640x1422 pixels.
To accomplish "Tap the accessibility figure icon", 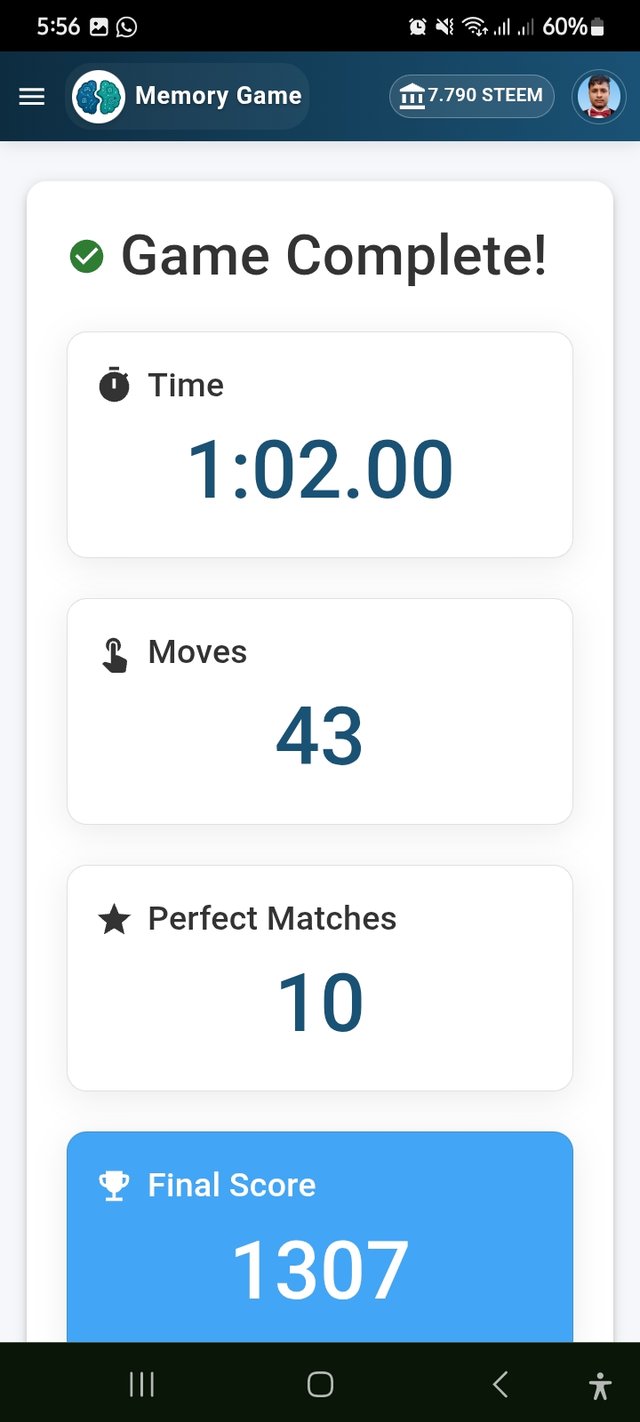I will [600, 1385].
